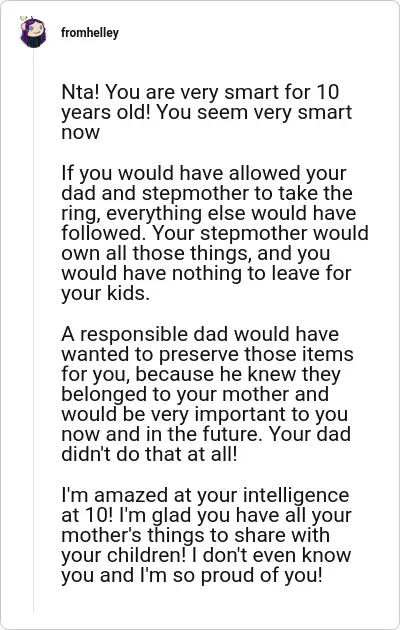Click the words "your kids." ending second paragraph
The image size is (400, 630).
[x=106, y=293]
